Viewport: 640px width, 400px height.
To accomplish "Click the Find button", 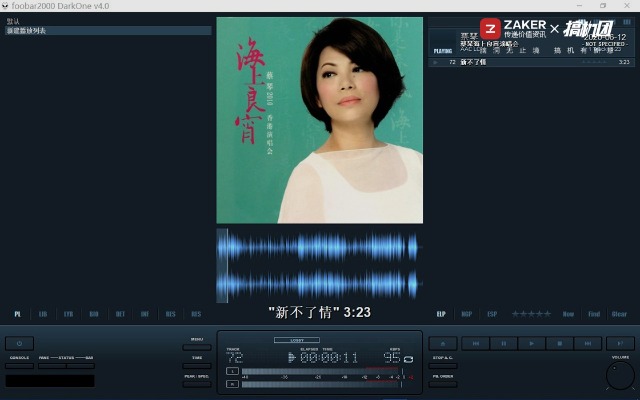I will tap(594, 314).
